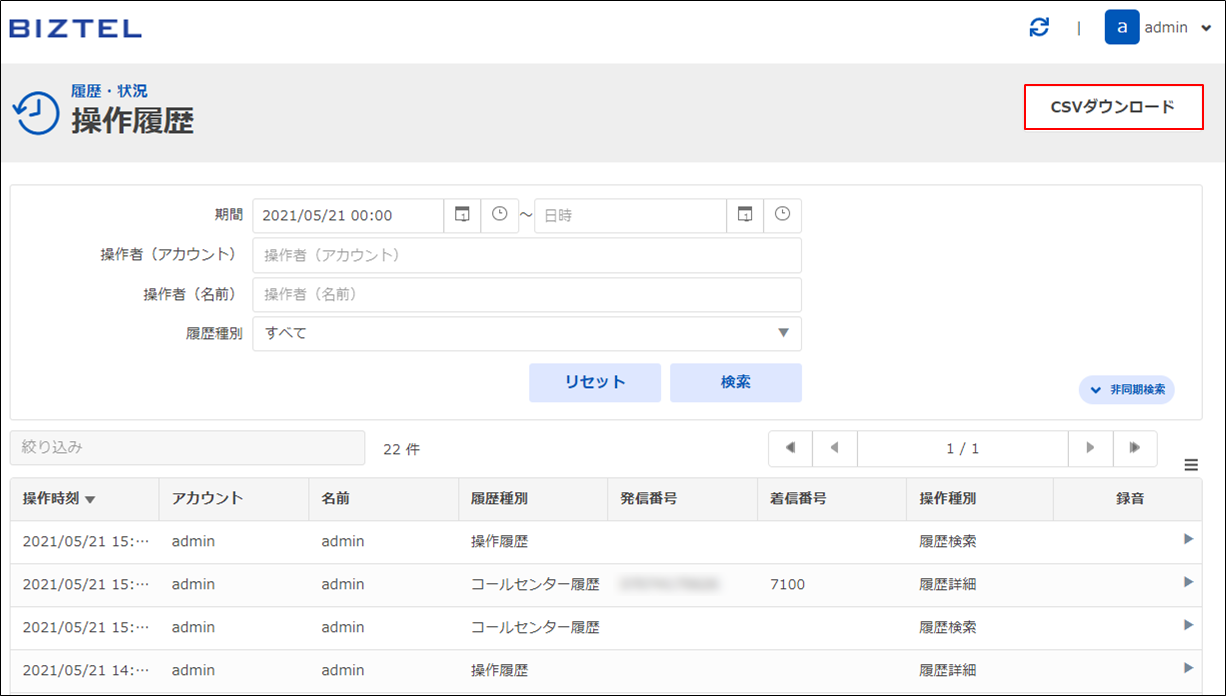Click the end date 日時 field
The image size is (1226, 696).
[x=631, y=215]
